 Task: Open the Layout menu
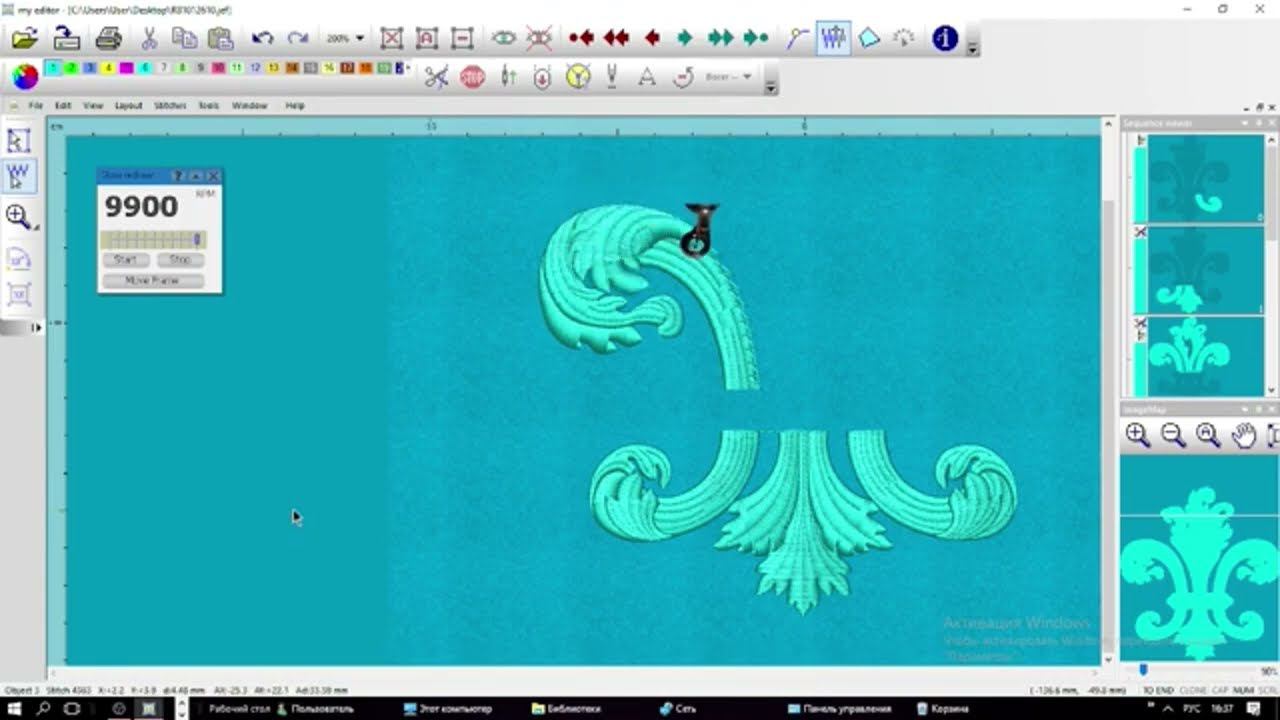pyautogui.click(x=128, y=106)
